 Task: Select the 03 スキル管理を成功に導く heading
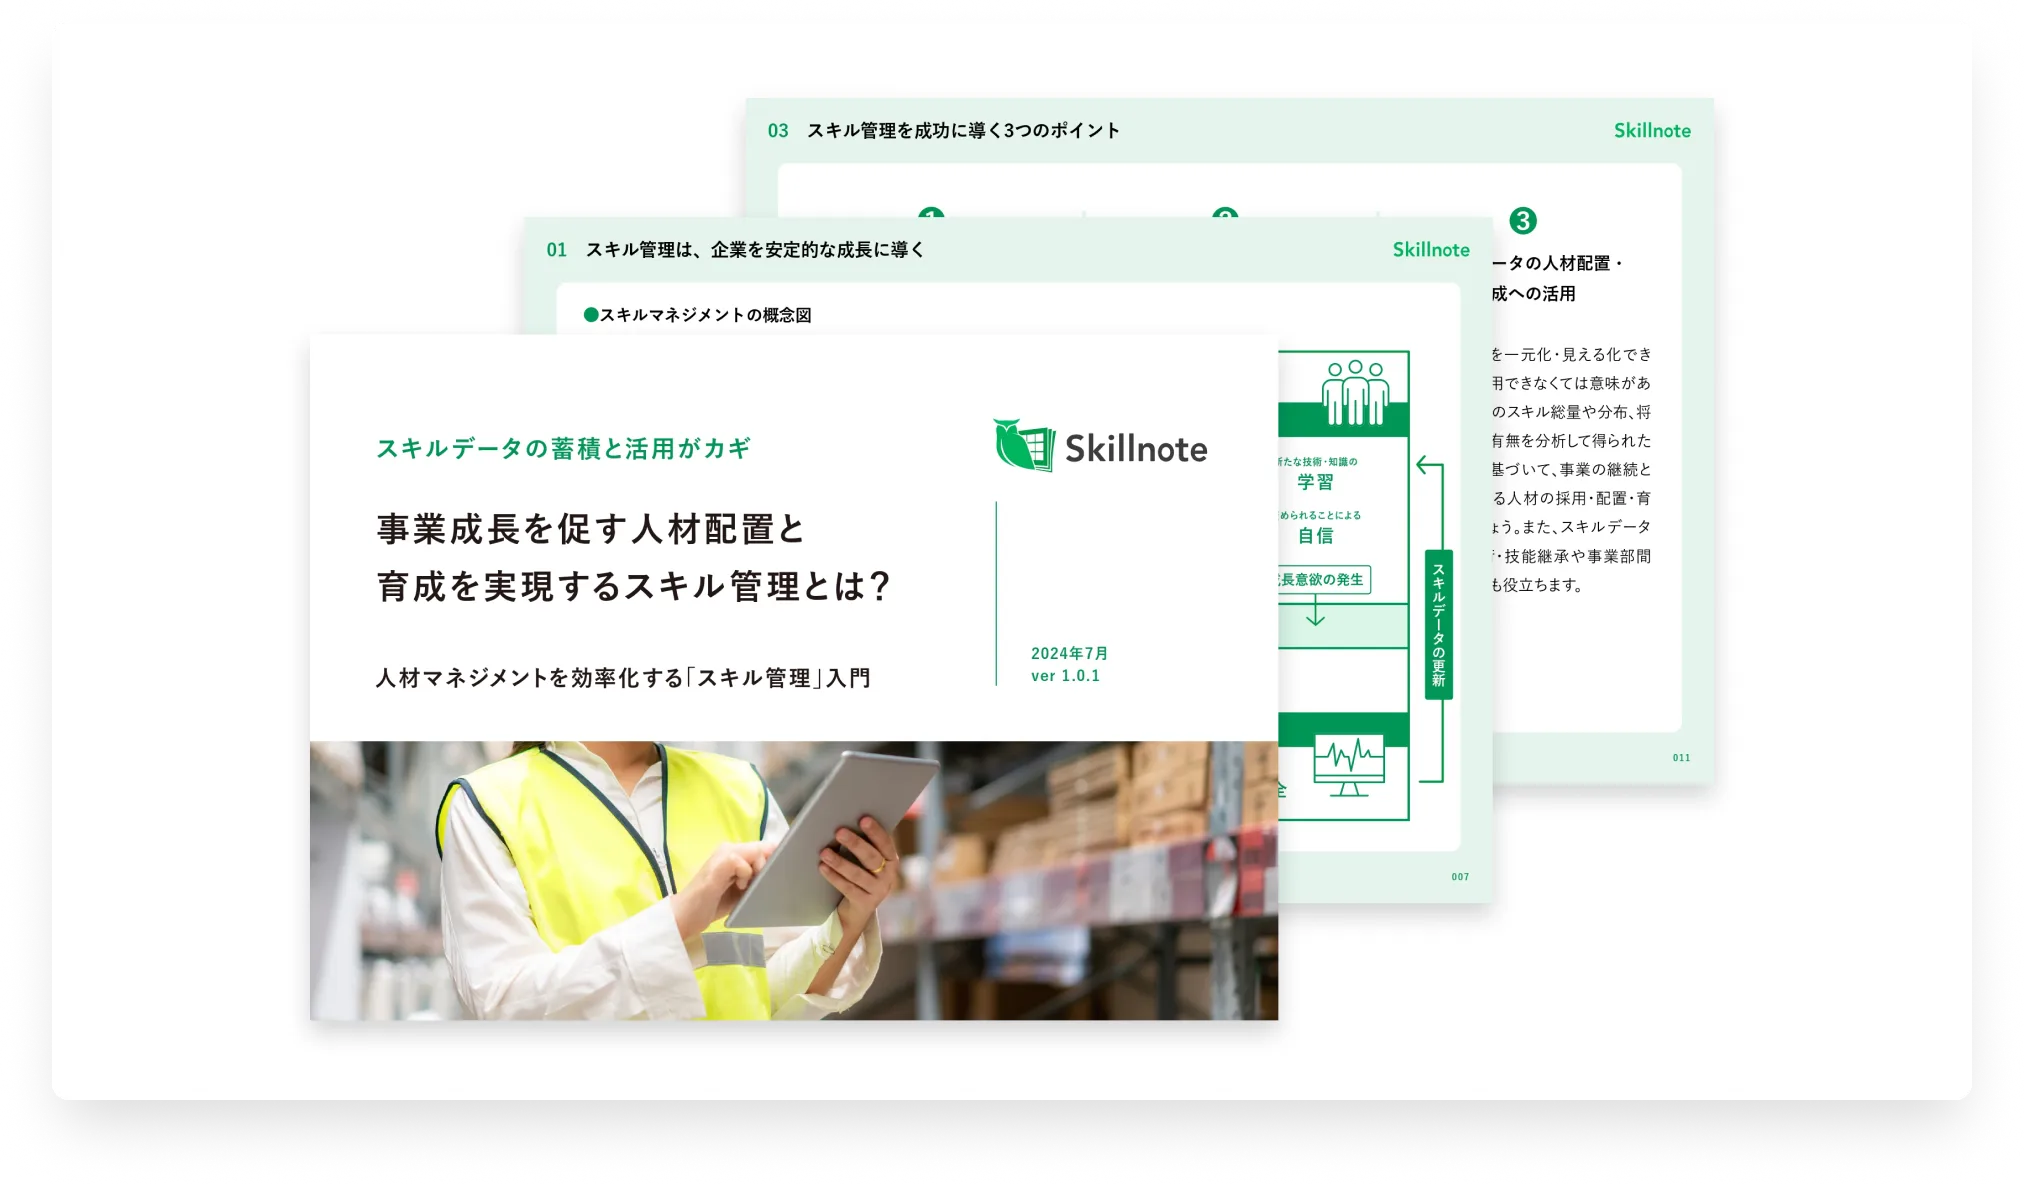click(943, 131)
